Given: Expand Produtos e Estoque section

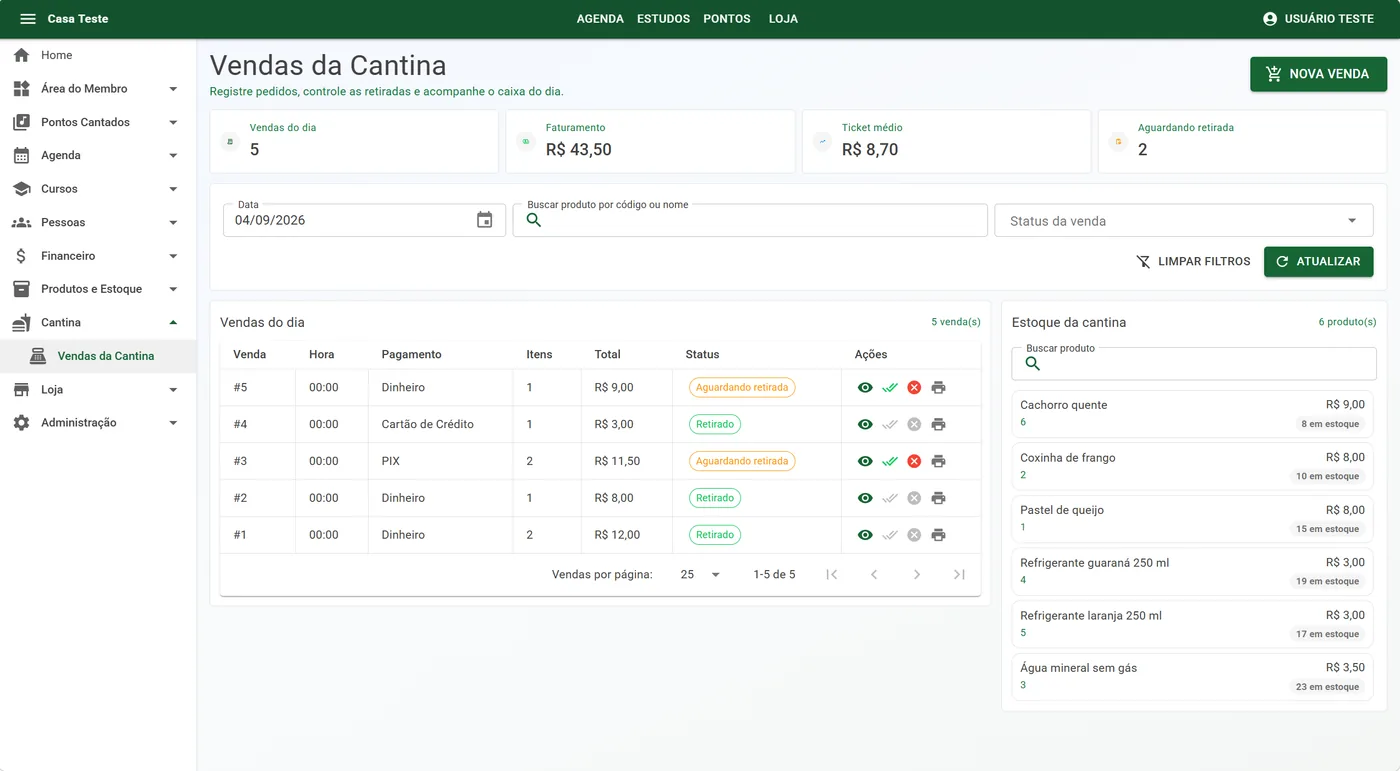Looking at the screenshot, I should pos(98,289).
